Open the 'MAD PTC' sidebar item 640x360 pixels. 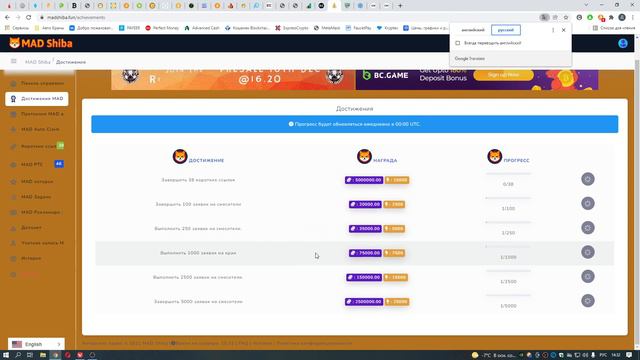37,164
